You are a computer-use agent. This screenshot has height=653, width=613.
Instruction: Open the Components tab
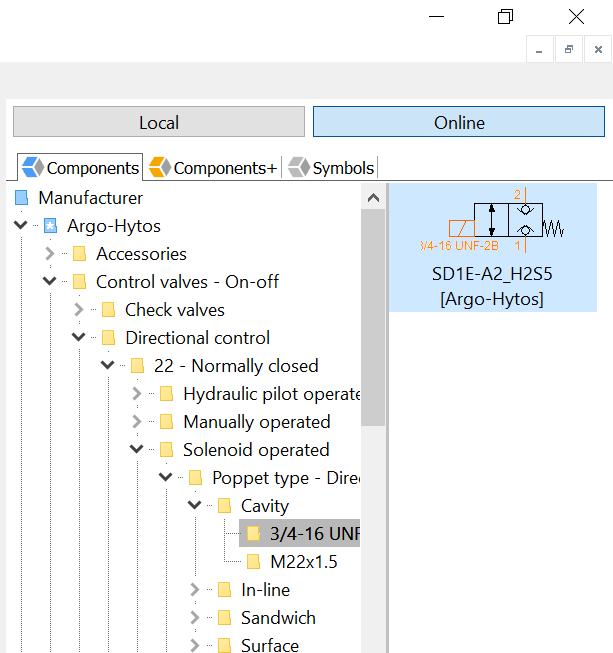click(x=80, y=168)
